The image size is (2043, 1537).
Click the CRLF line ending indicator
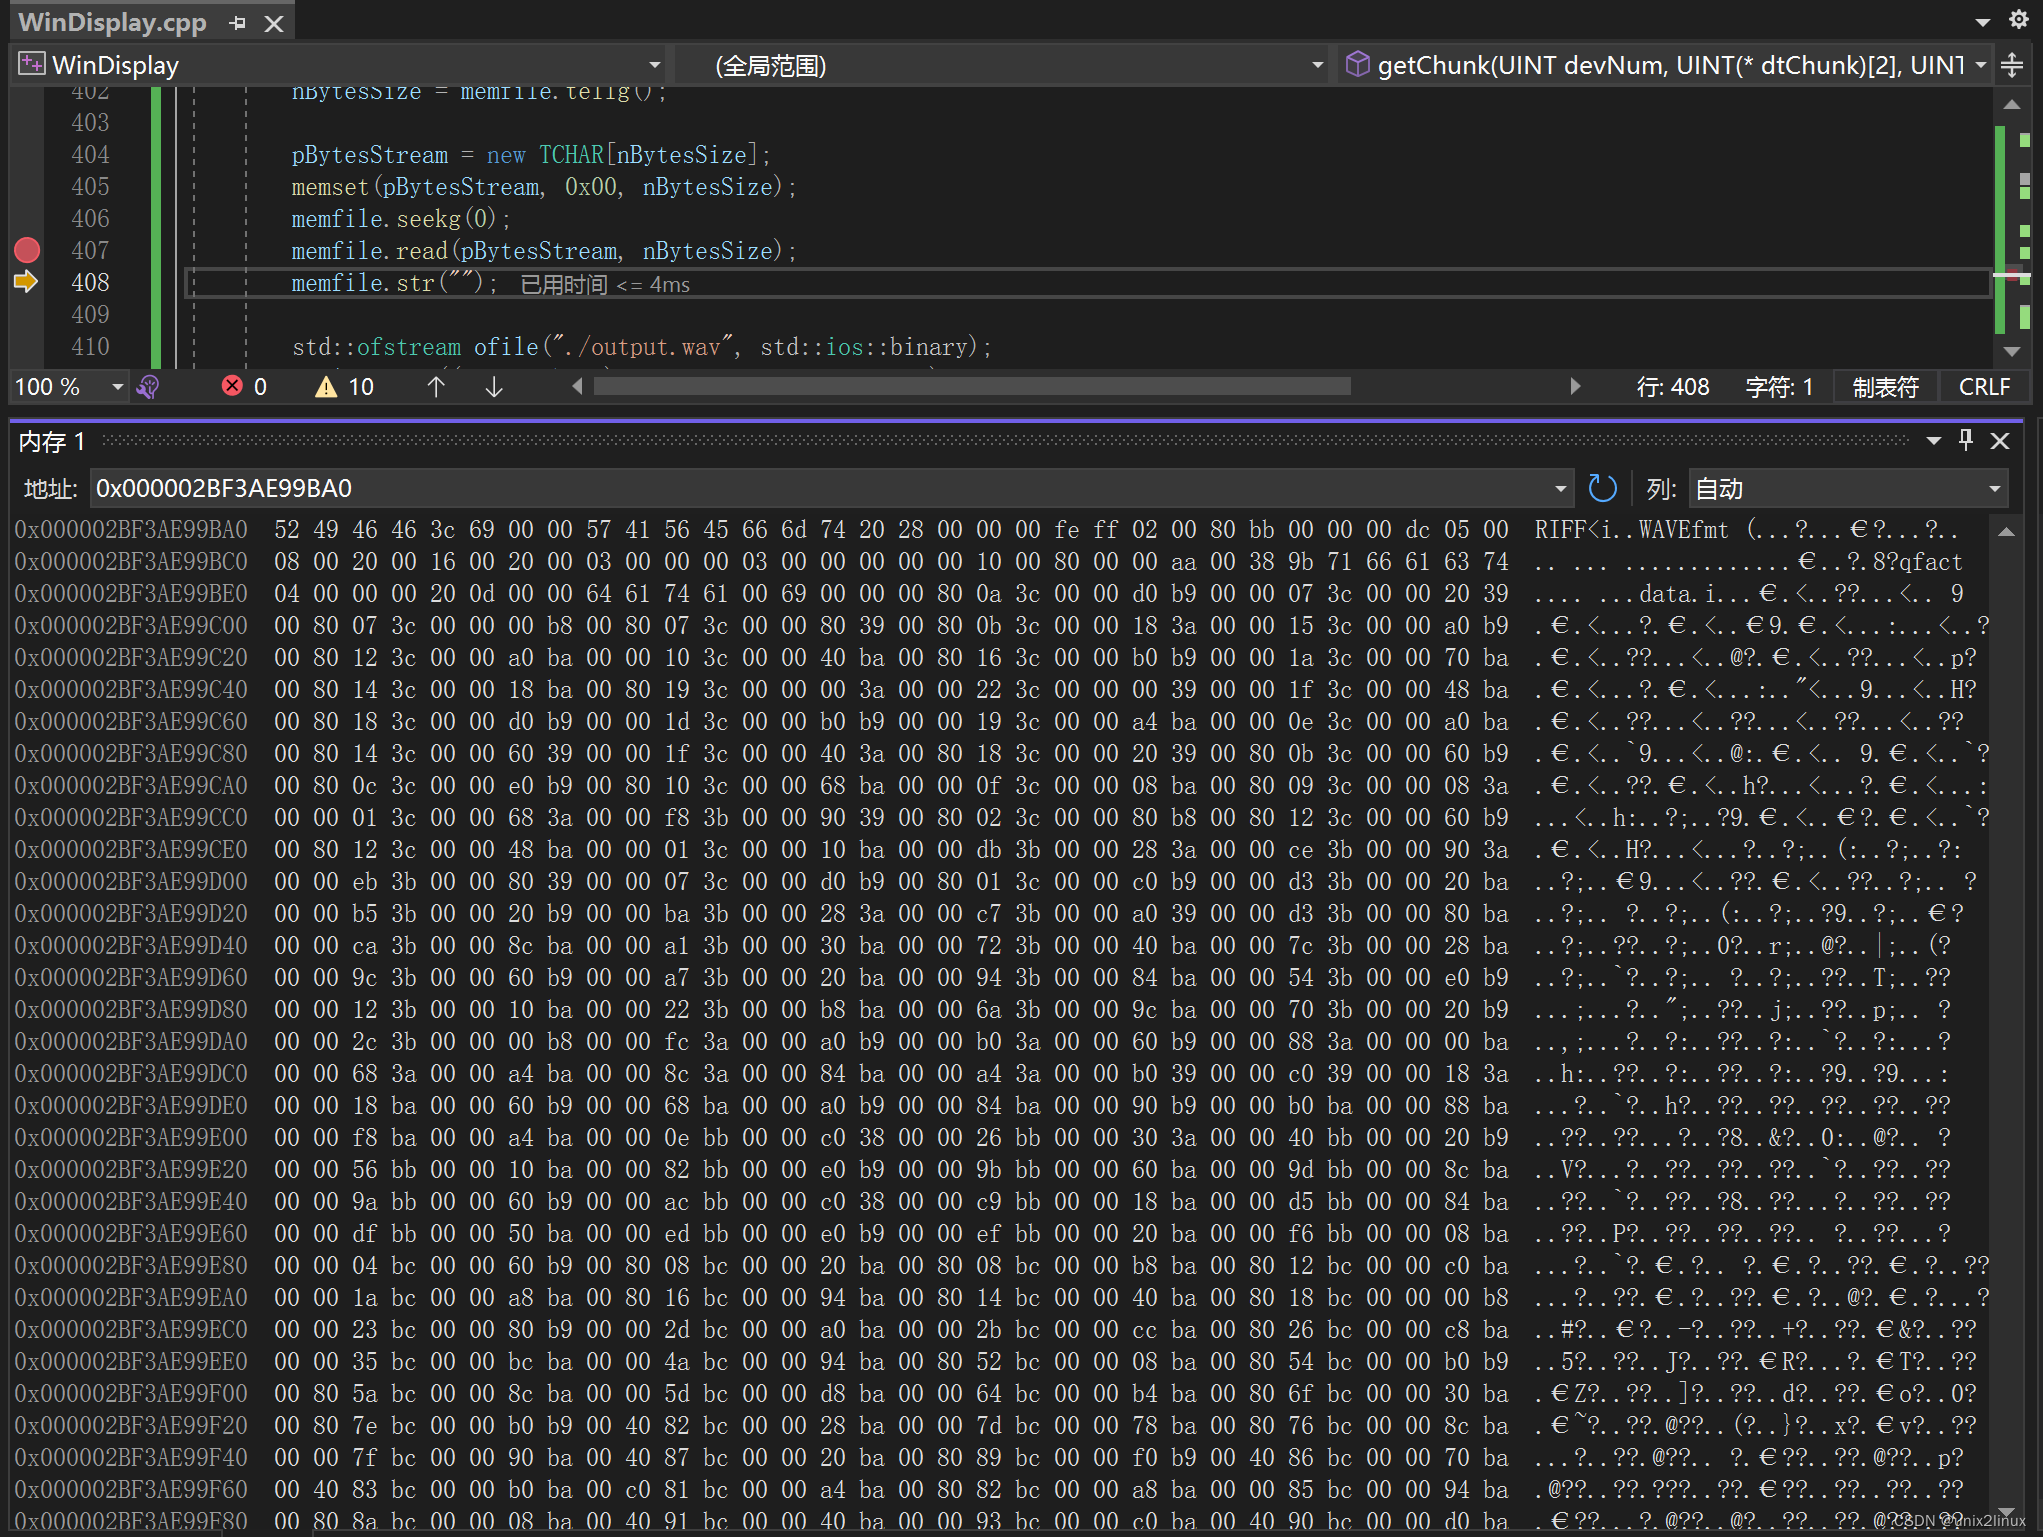(x=1984, y=387)
